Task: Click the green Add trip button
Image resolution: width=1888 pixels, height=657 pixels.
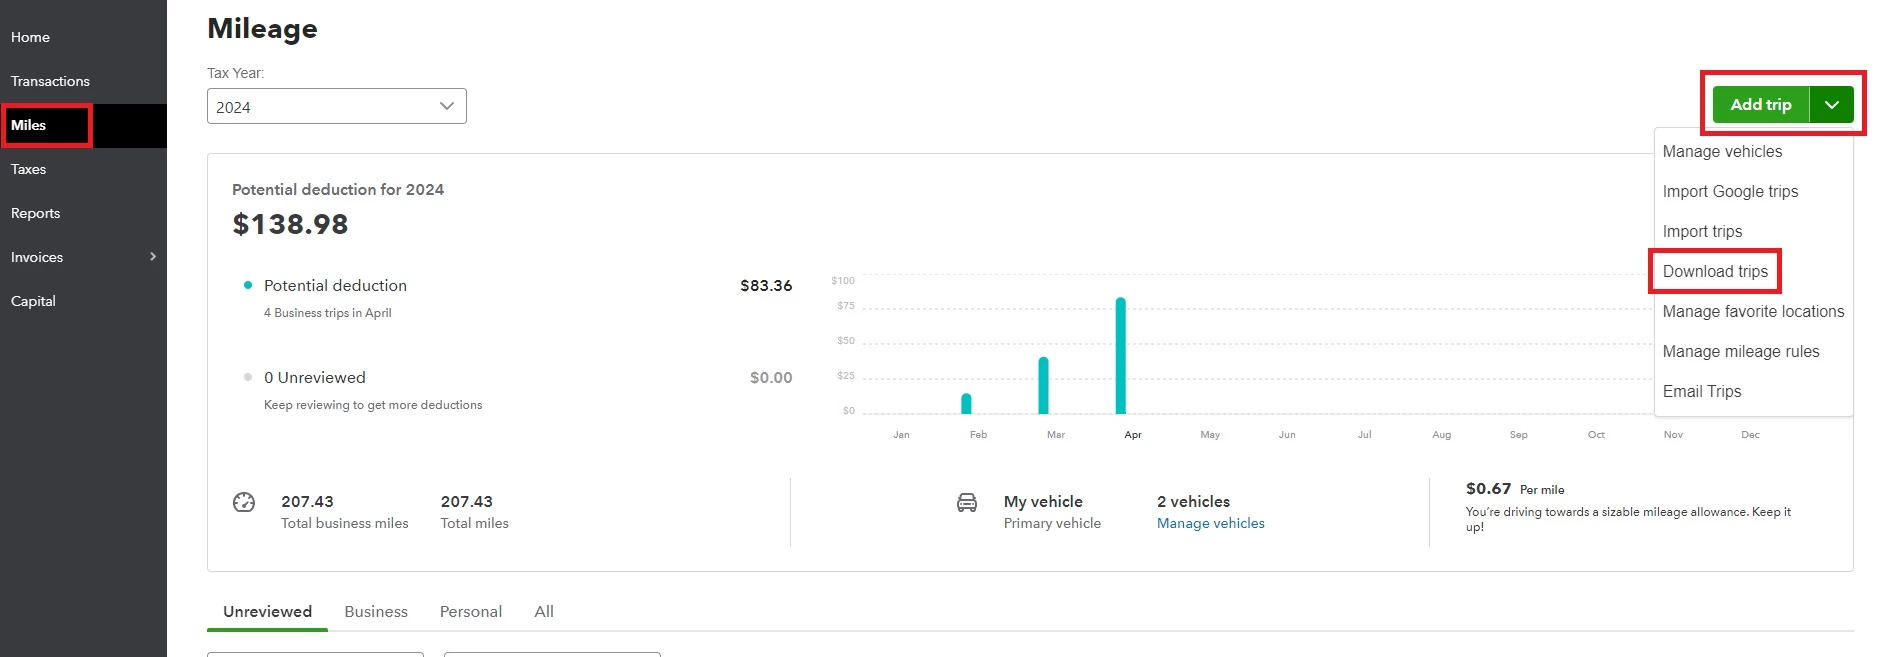Action: click(1761, 104)
